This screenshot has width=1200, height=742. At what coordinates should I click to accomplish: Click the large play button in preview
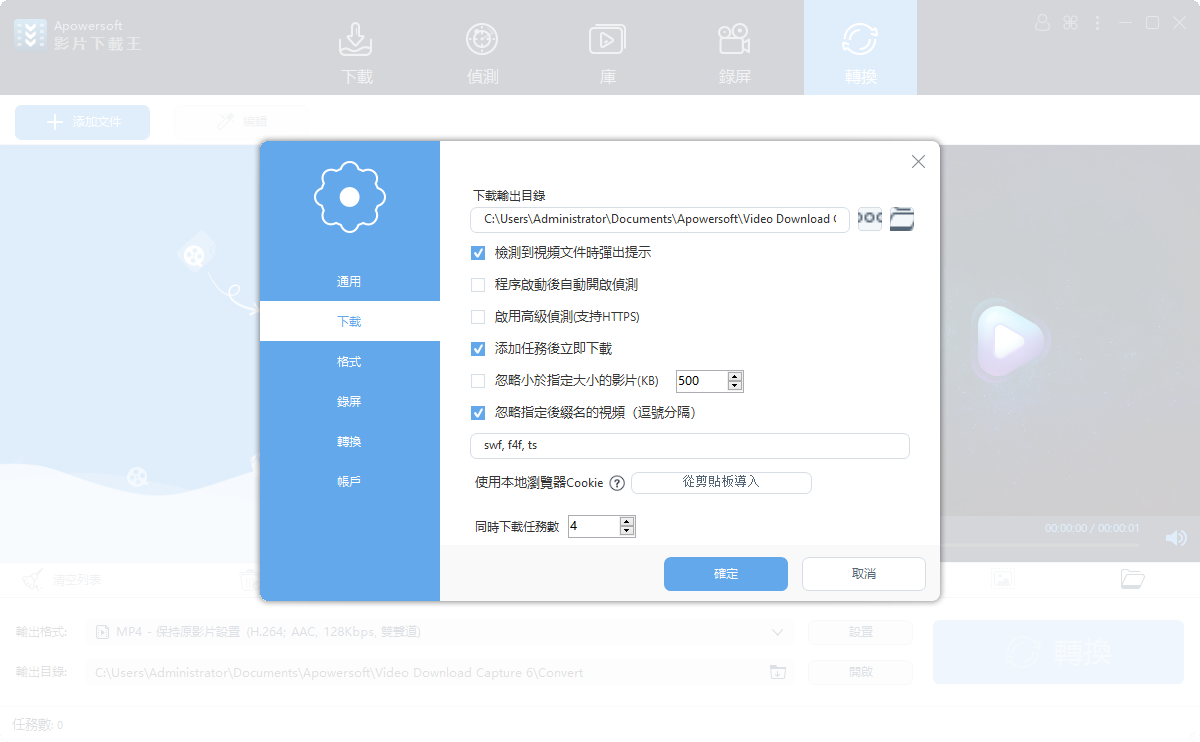point(1008,341)
